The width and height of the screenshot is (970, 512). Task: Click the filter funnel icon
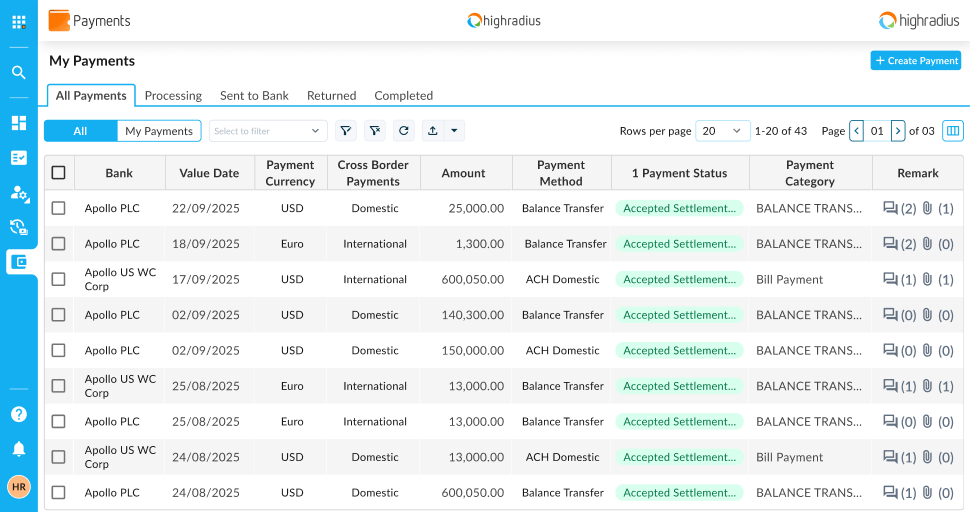click(346, 131)
